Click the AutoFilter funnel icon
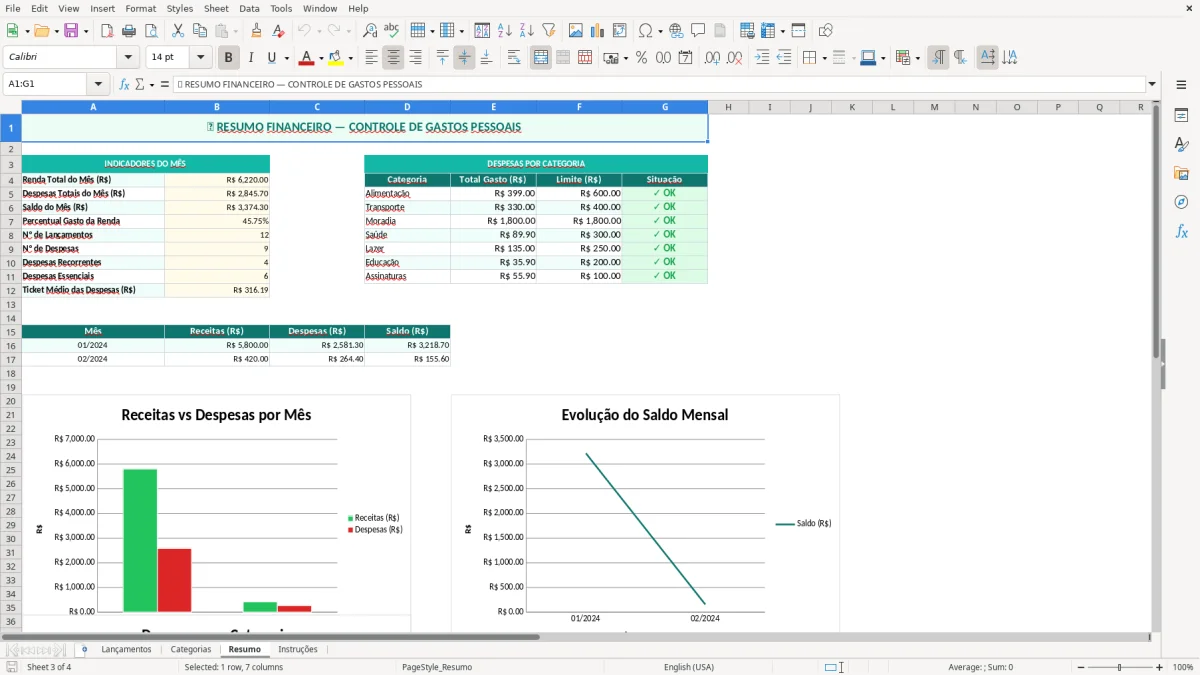The height and width of the screenshot is (675, 1200). coord(549,31)
